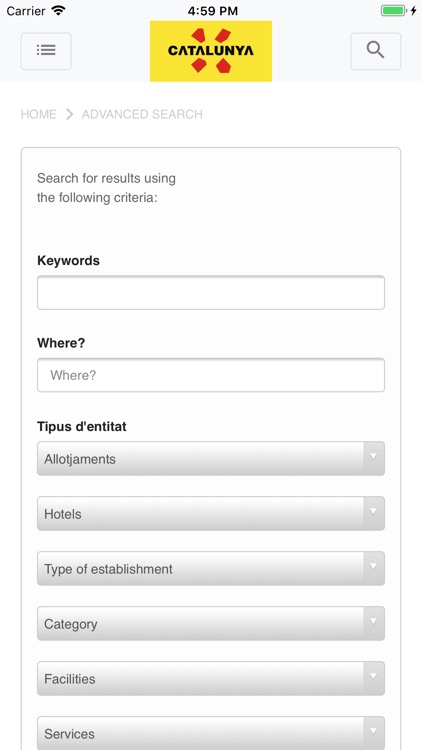Tap the Catalunya logo
The height and width of the screenshot is (750, 422).
pos(211,51)
